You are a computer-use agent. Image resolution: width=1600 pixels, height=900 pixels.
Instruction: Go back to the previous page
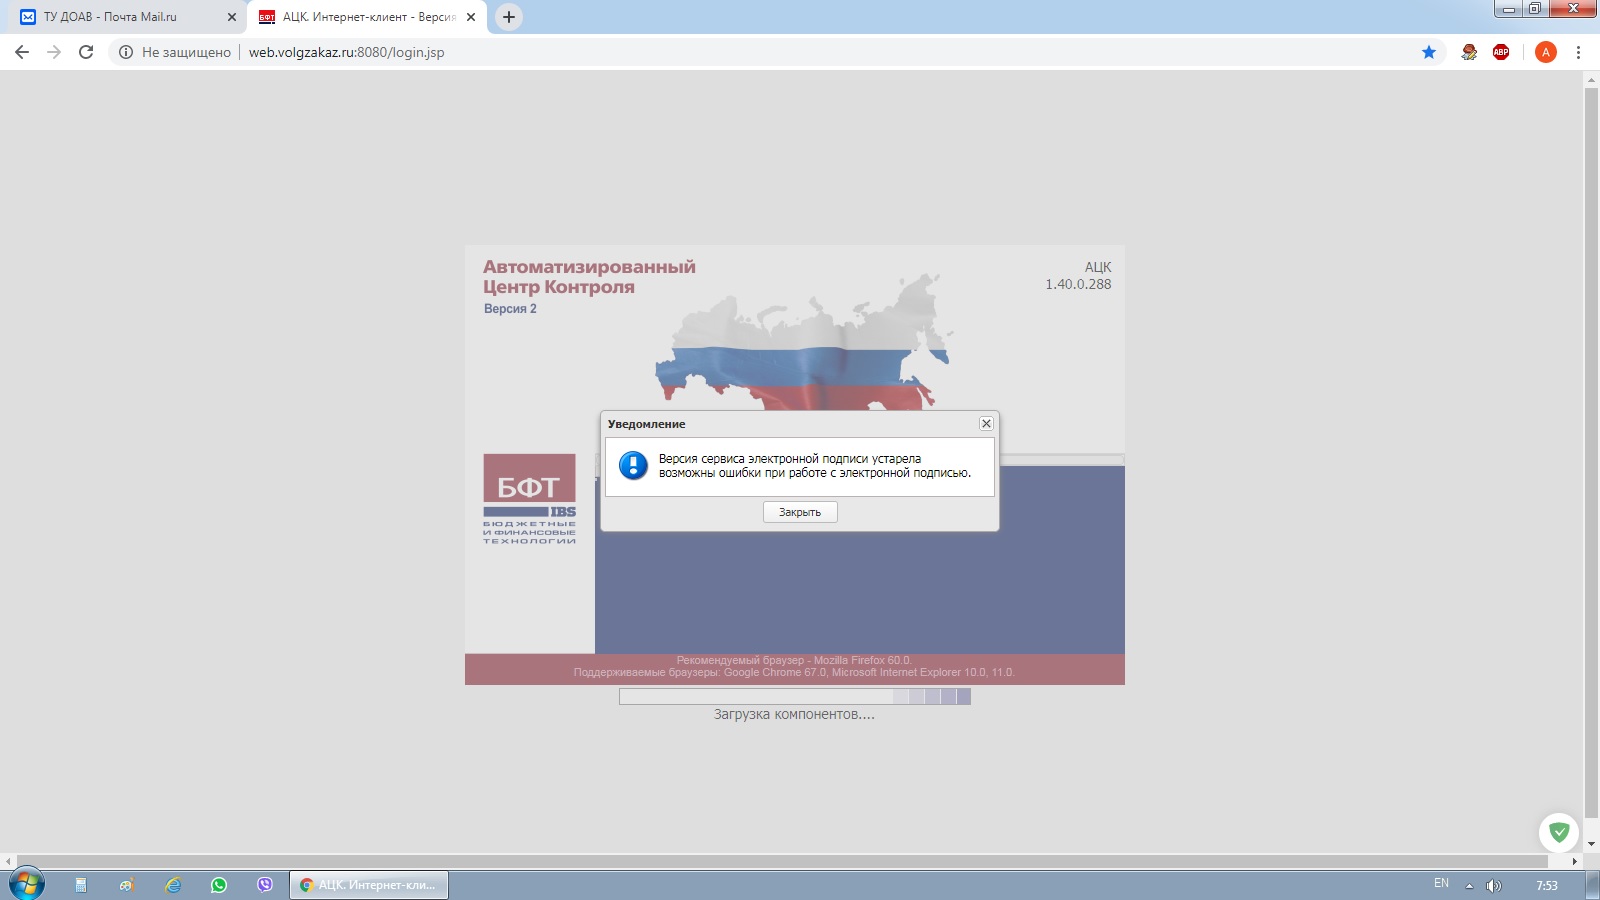(x=22, y=52)
